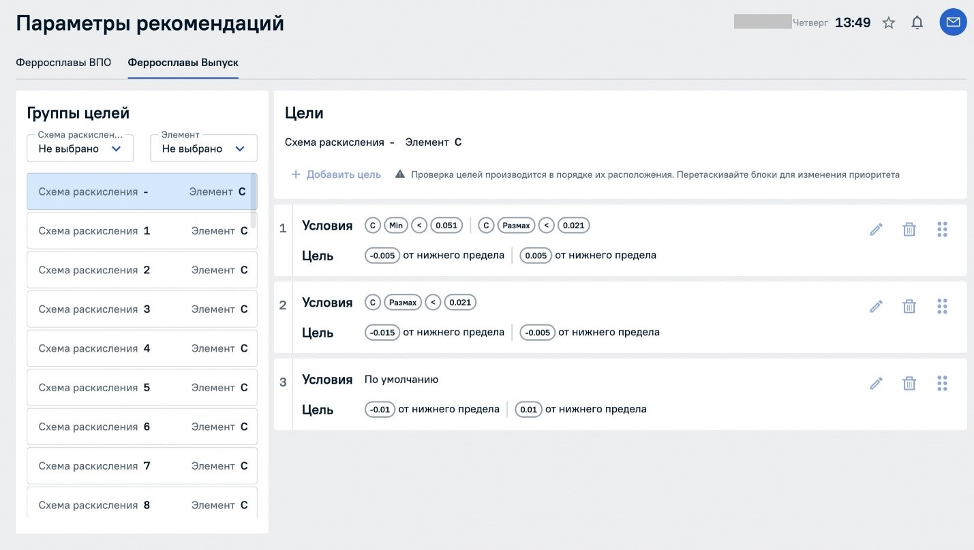Click the star favorites icon in header
This screenshot has width=974, height=550.
click(x=888, y=23)
